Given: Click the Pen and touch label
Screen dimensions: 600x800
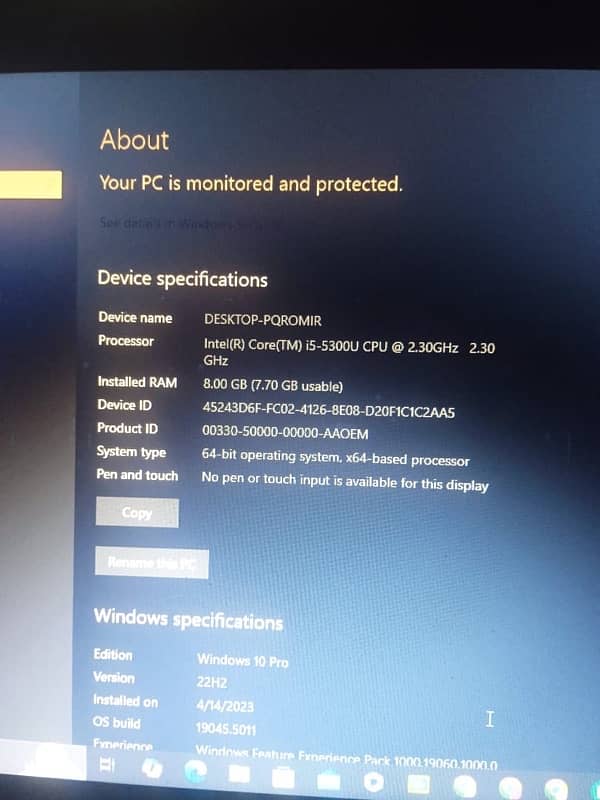Looking at the screenshot, I should [x=137, y=475].
